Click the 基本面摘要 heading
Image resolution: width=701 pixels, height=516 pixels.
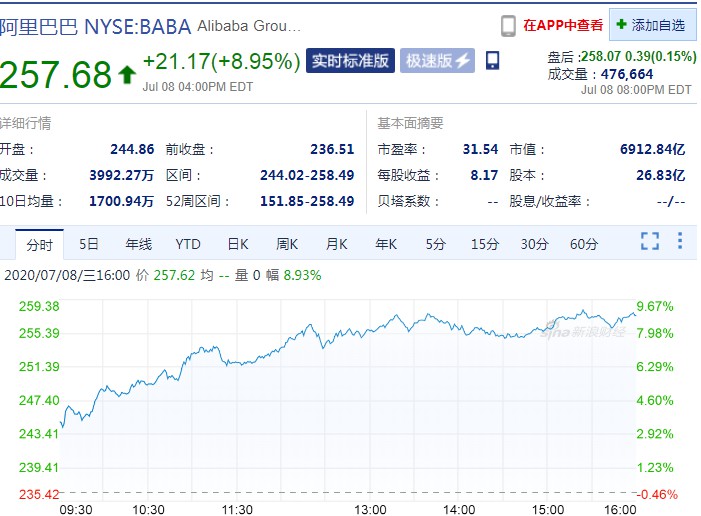(x=410, y=123)
